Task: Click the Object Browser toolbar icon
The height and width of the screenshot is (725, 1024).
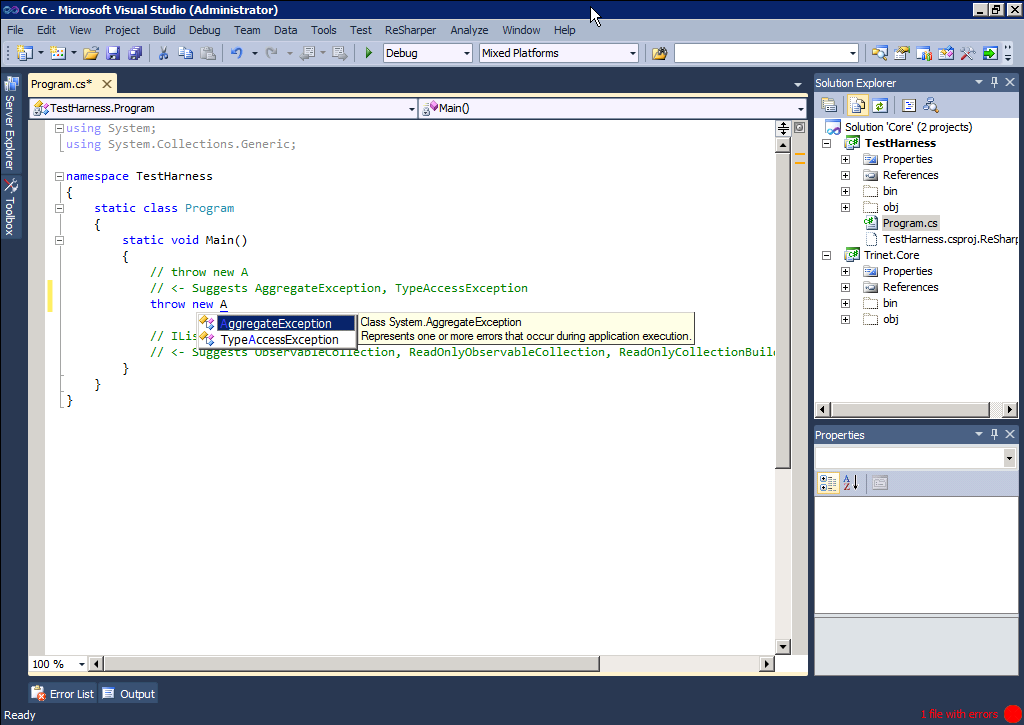Action: point(946,53)
